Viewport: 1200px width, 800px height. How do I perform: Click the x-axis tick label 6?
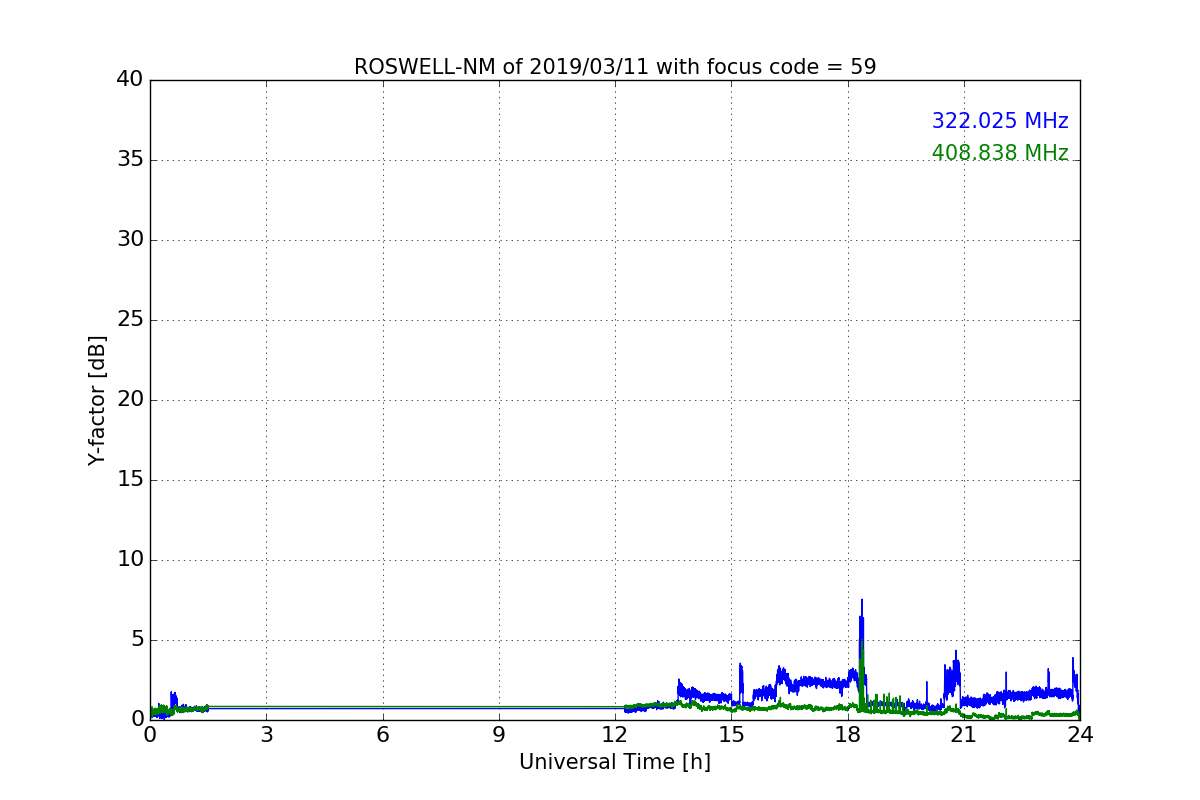[x=382, y=734]
